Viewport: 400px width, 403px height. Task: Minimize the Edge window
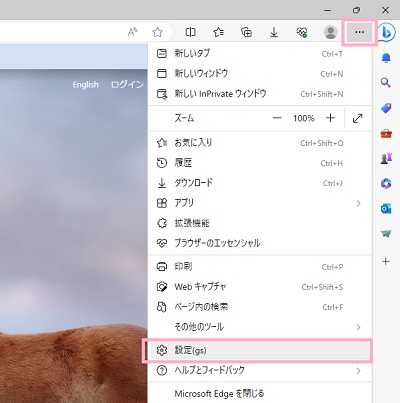328,10
